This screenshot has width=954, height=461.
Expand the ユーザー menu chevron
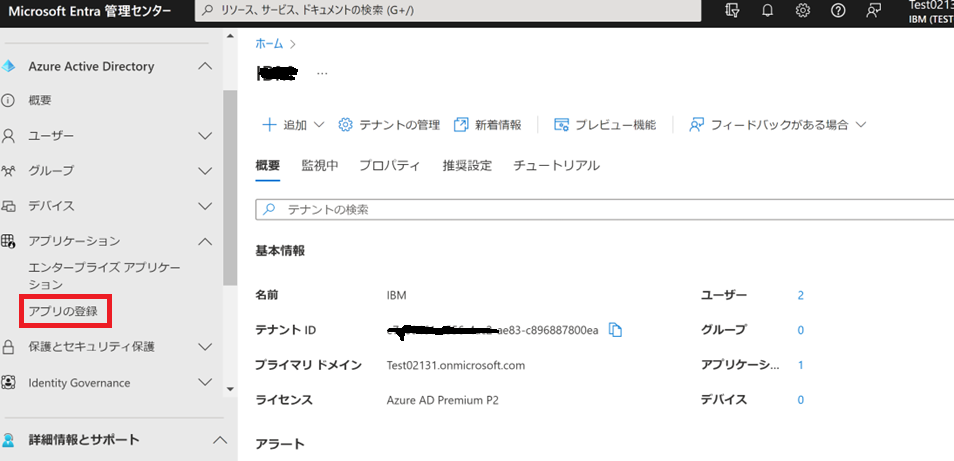(206, 136)
